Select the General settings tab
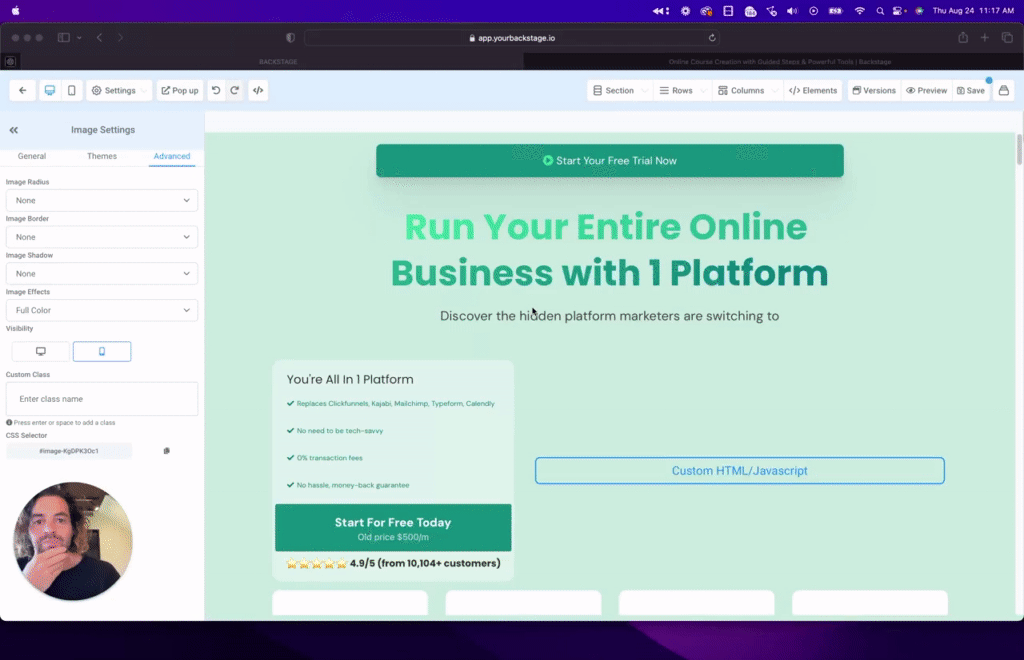This screenshot has height=660, width=1024. coord(31,156)
